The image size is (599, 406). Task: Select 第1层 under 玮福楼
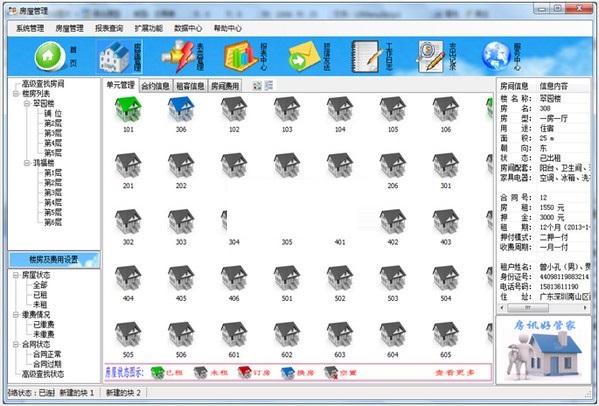coord(53,173)
